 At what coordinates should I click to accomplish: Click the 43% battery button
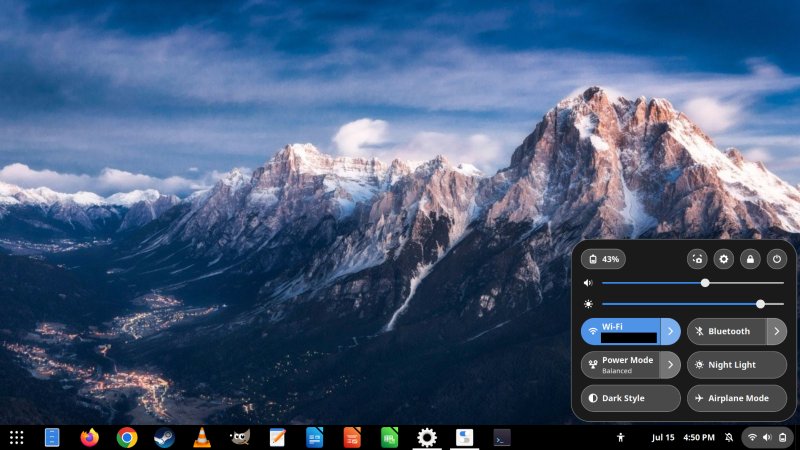point(604,259)
